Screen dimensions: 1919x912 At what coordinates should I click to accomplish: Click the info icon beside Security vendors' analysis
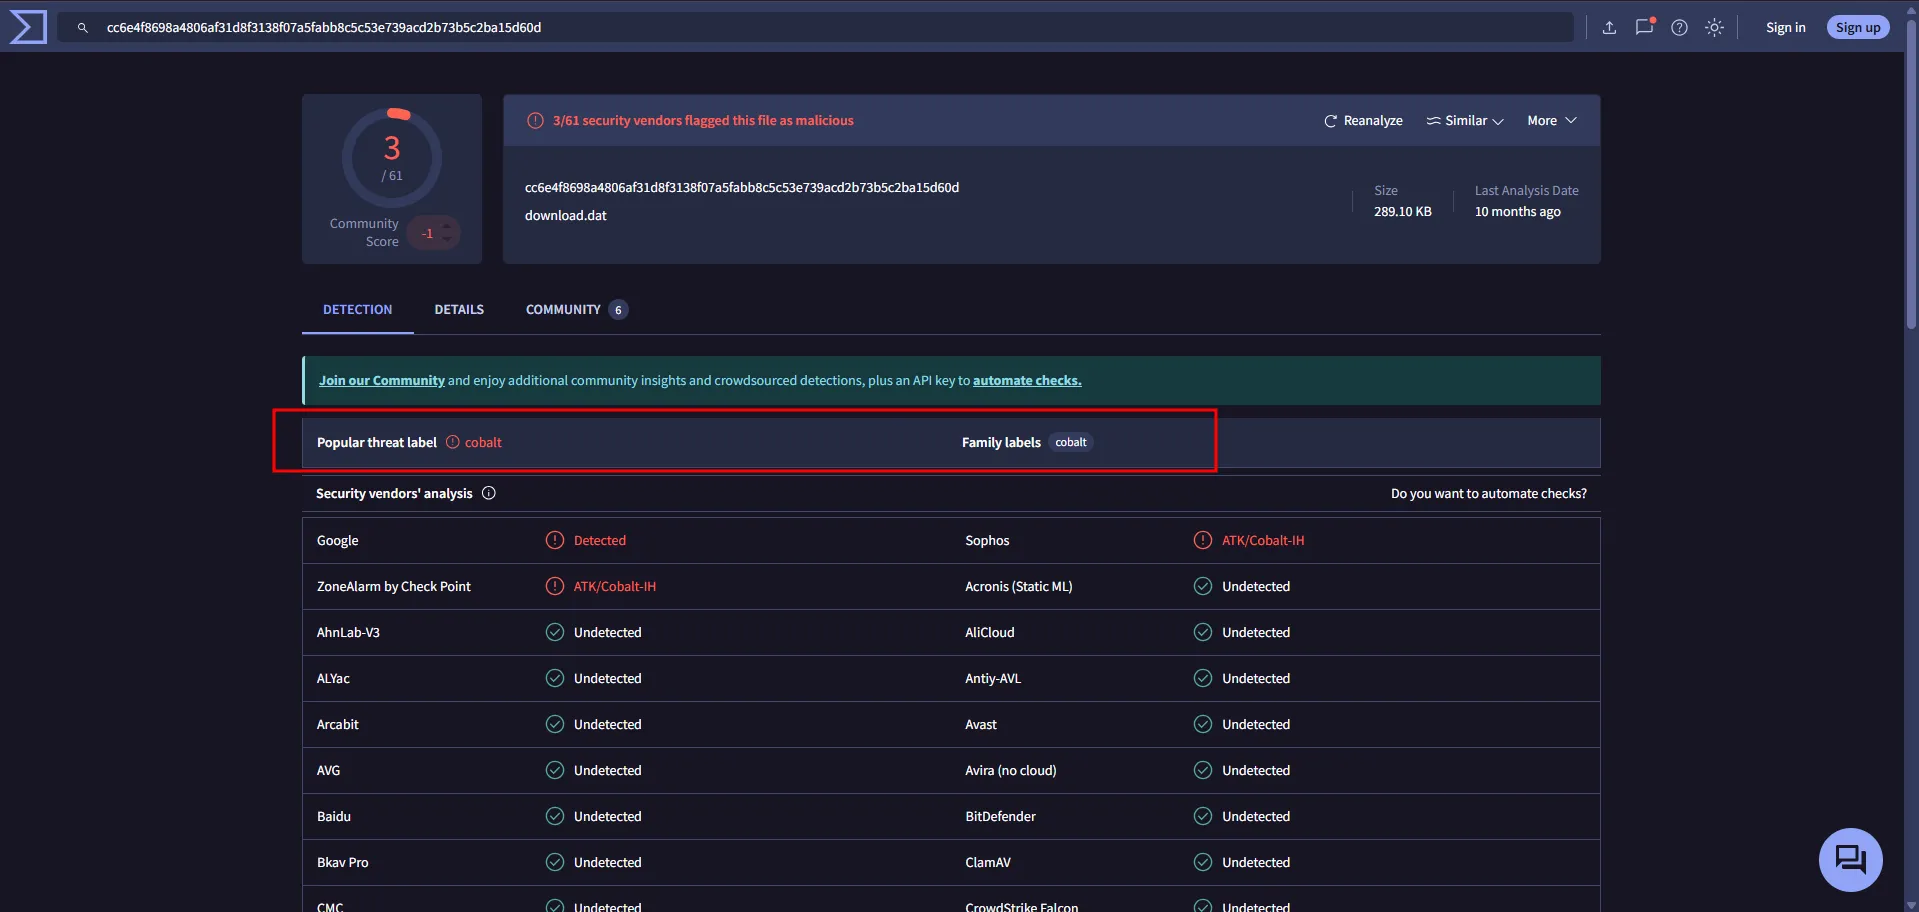pos(489,493)
